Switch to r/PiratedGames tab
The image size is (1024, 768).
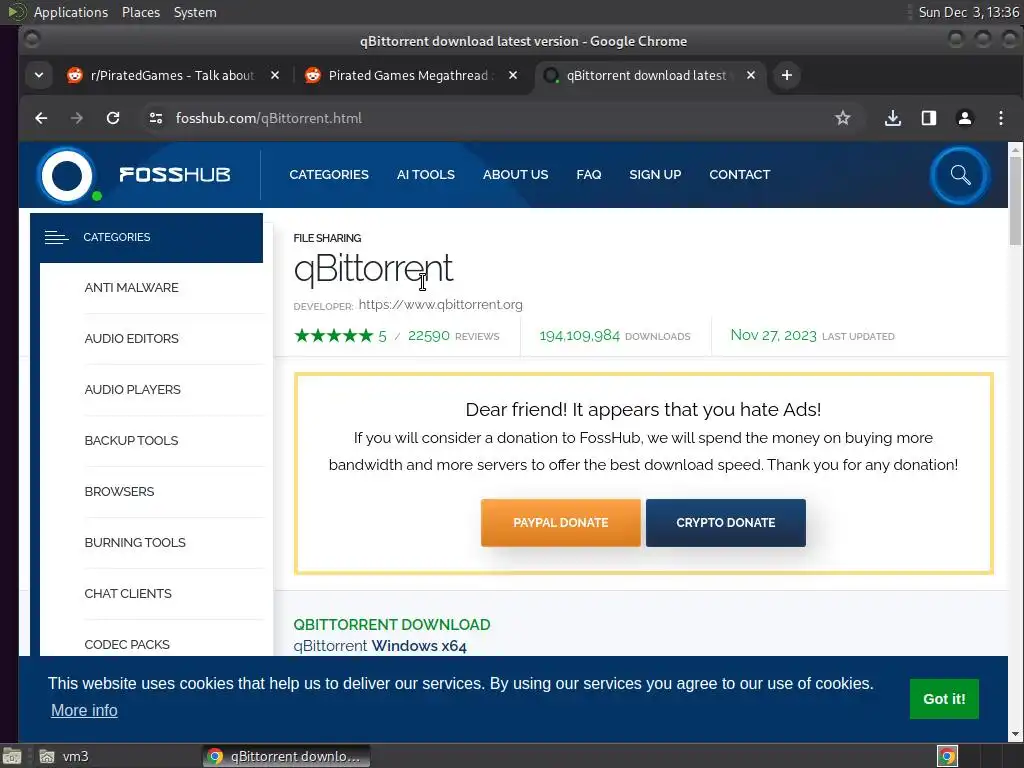pyautogui.click(x=173, y=75)
